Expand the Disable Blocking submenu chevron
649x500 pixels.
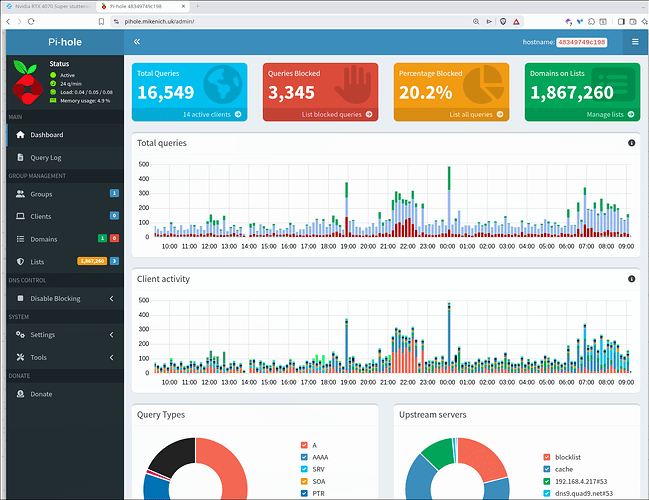point(111,298)
